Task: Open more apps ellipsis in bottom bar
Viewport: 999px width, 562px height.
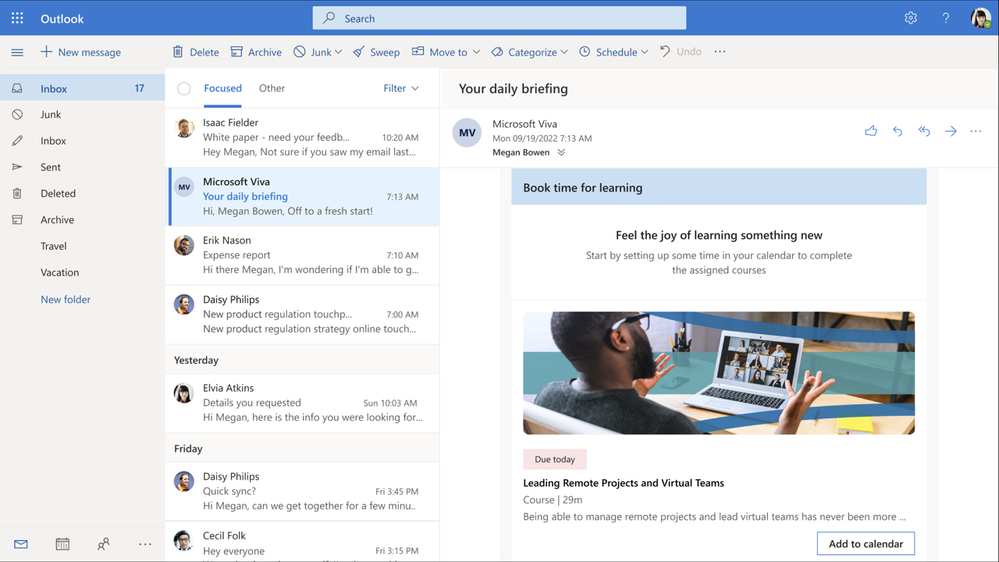Action: (145, 544)
